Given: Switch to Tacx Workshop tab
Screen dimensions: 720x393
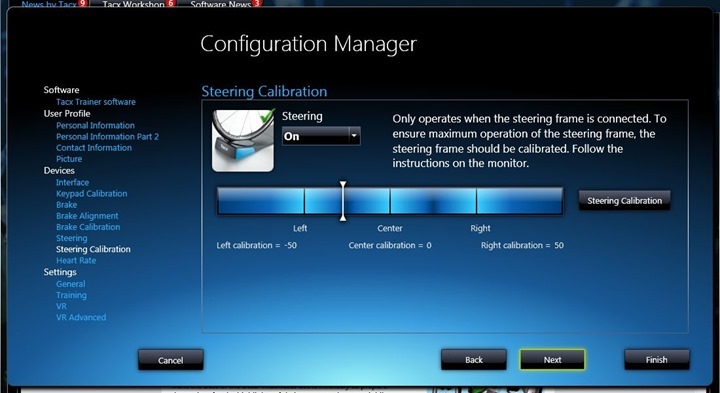Looking at the screenshot, I should 134,5.
